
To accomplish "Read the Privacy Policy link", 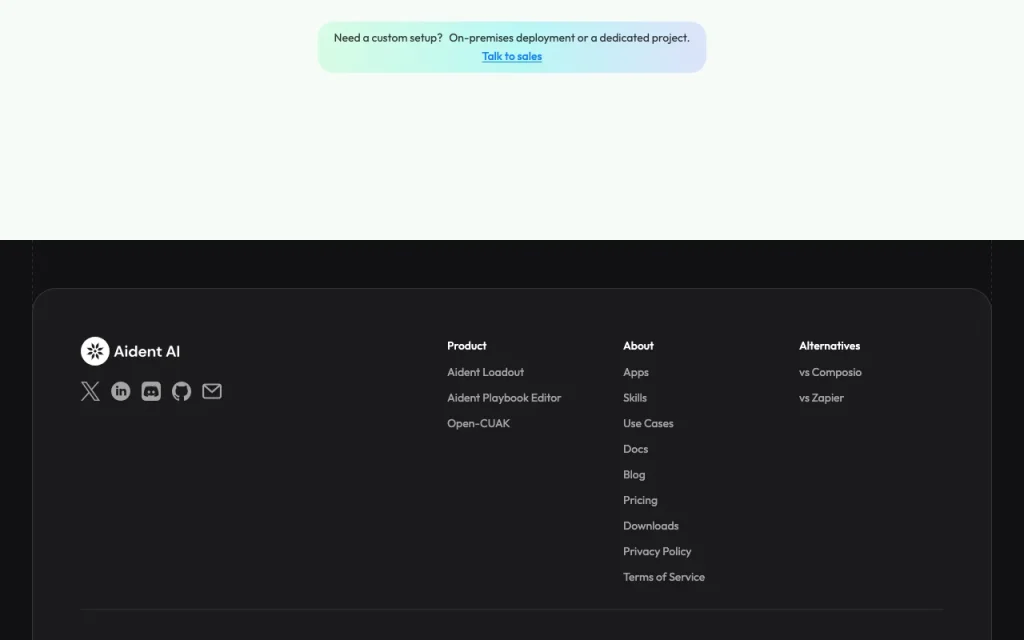I will pyautogui.click(x=657, y=551).
